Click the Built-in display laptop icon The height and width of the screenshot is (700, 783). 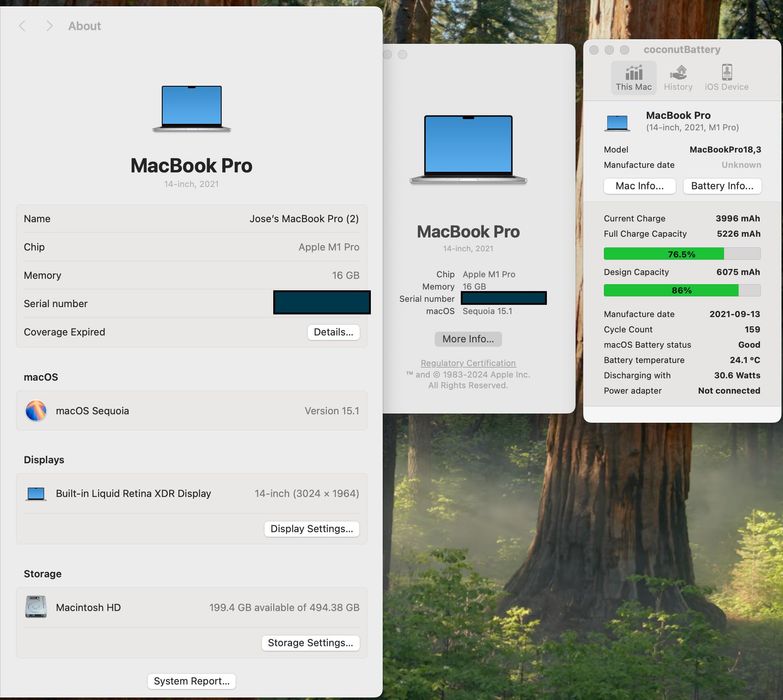pos(36,494)
